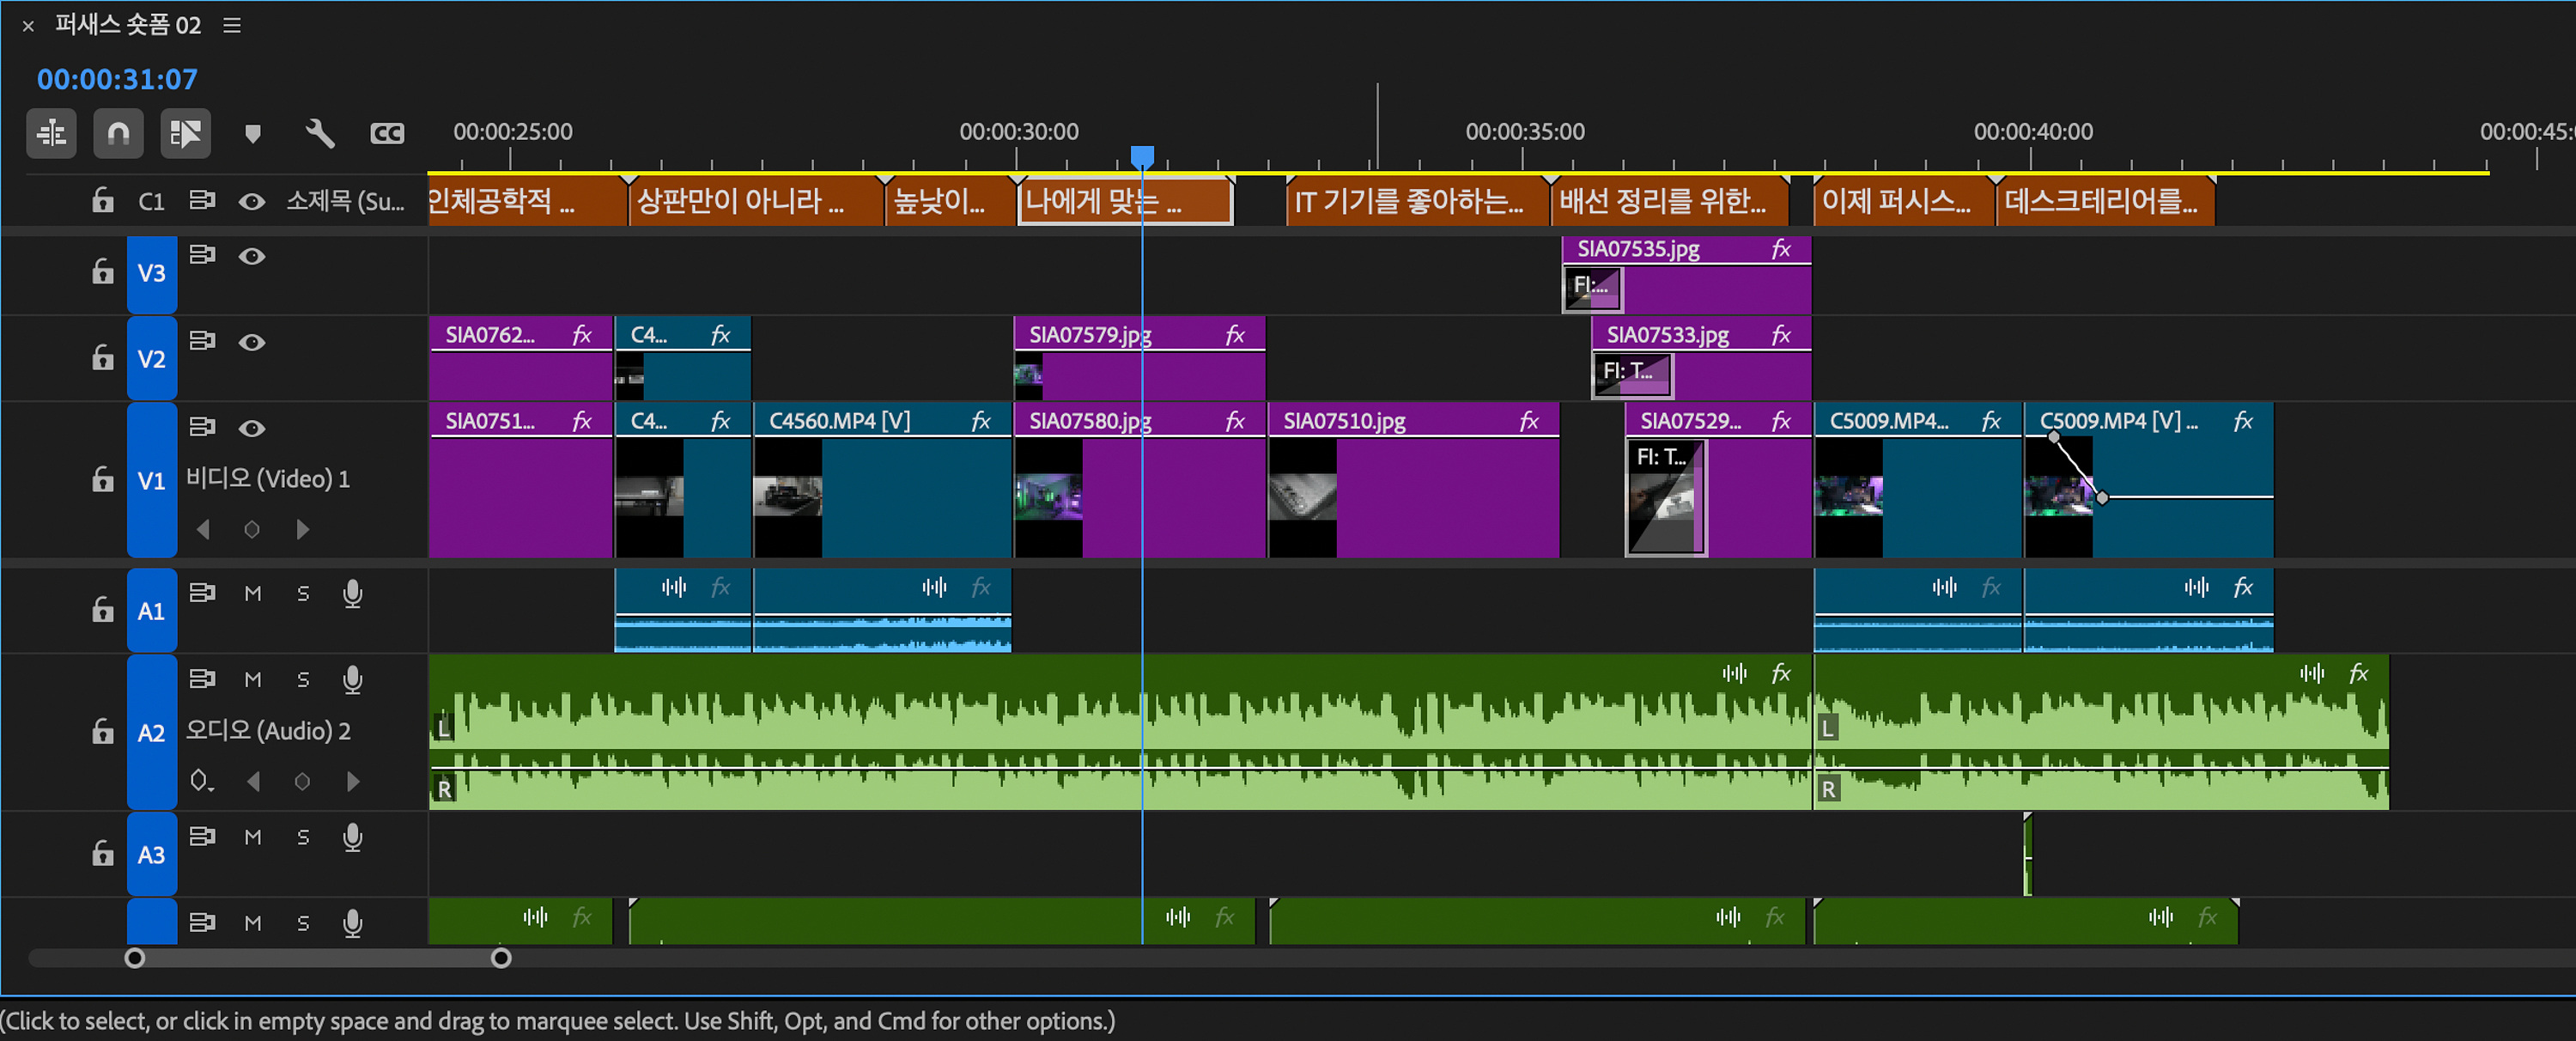Viewport: 2576px width, 1041px height.
Task: Mute audio track A1
Action: (253, 594)
